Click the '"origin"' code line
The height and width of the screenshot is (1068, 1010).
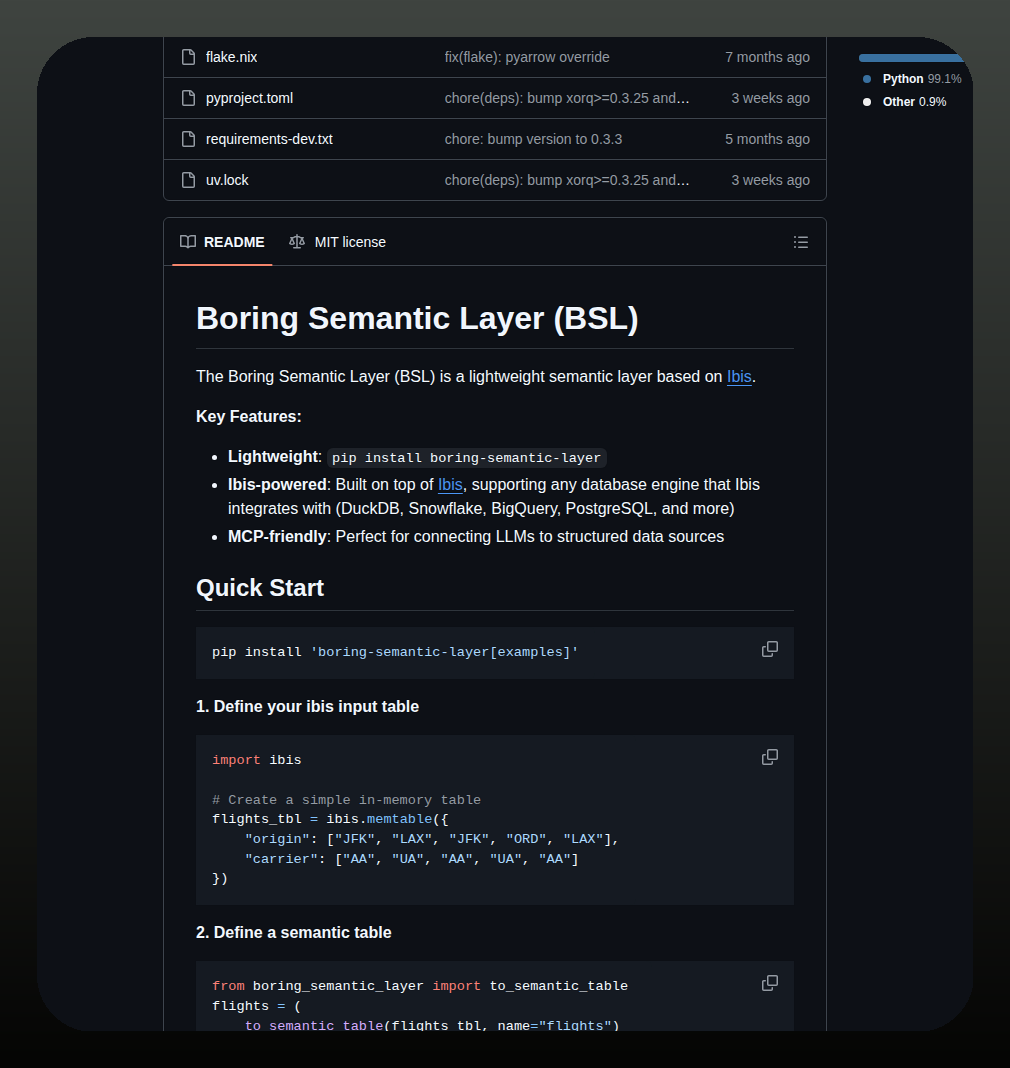tap(432, 839)
